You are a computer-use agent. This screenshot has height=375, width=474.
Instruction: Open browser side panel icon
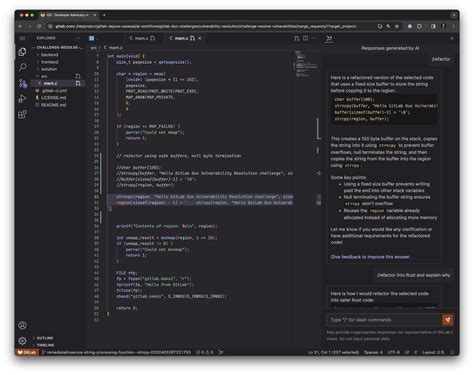tap(433, 26)
